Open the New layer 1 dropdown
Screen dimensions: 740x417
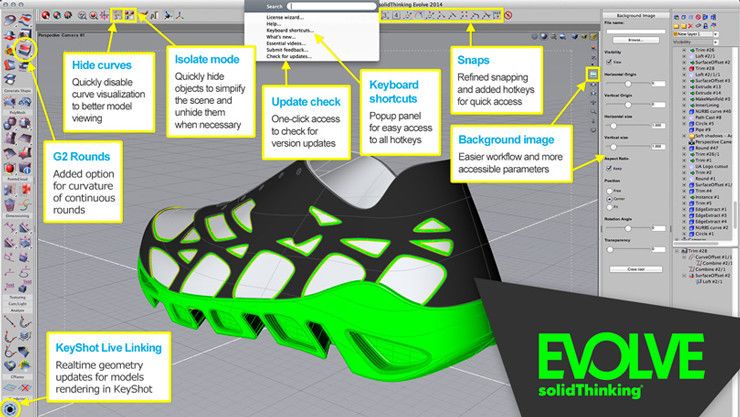715,34
